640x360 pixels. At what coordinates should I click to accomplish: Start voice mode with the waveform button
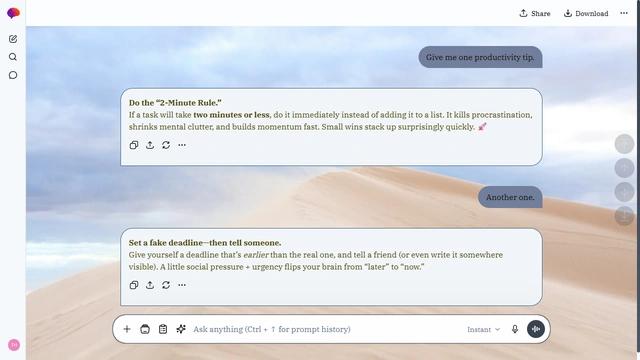pos(536,329)
